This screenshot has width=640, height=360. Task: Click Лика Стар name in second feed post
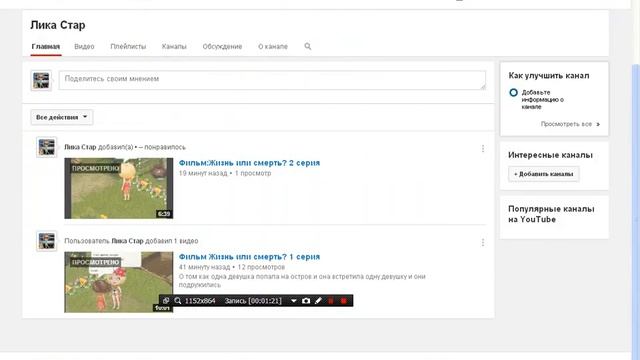pos(127,241)
